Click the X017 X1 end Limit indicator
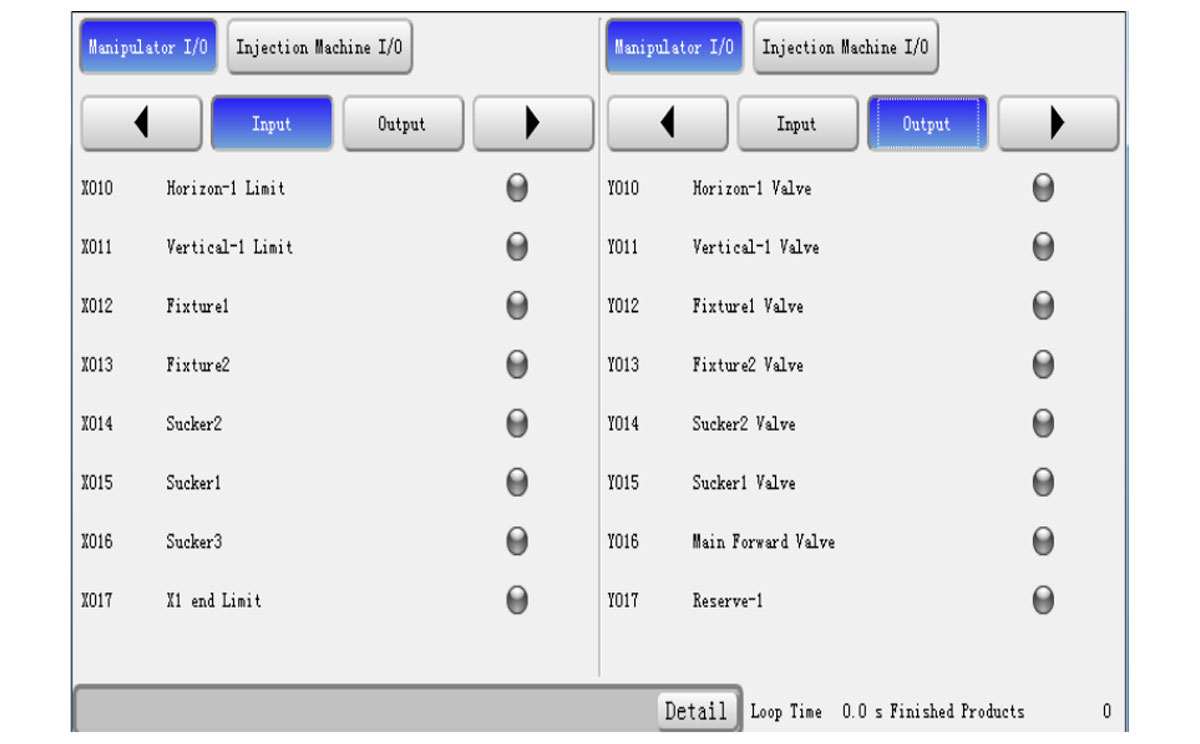 517,600
